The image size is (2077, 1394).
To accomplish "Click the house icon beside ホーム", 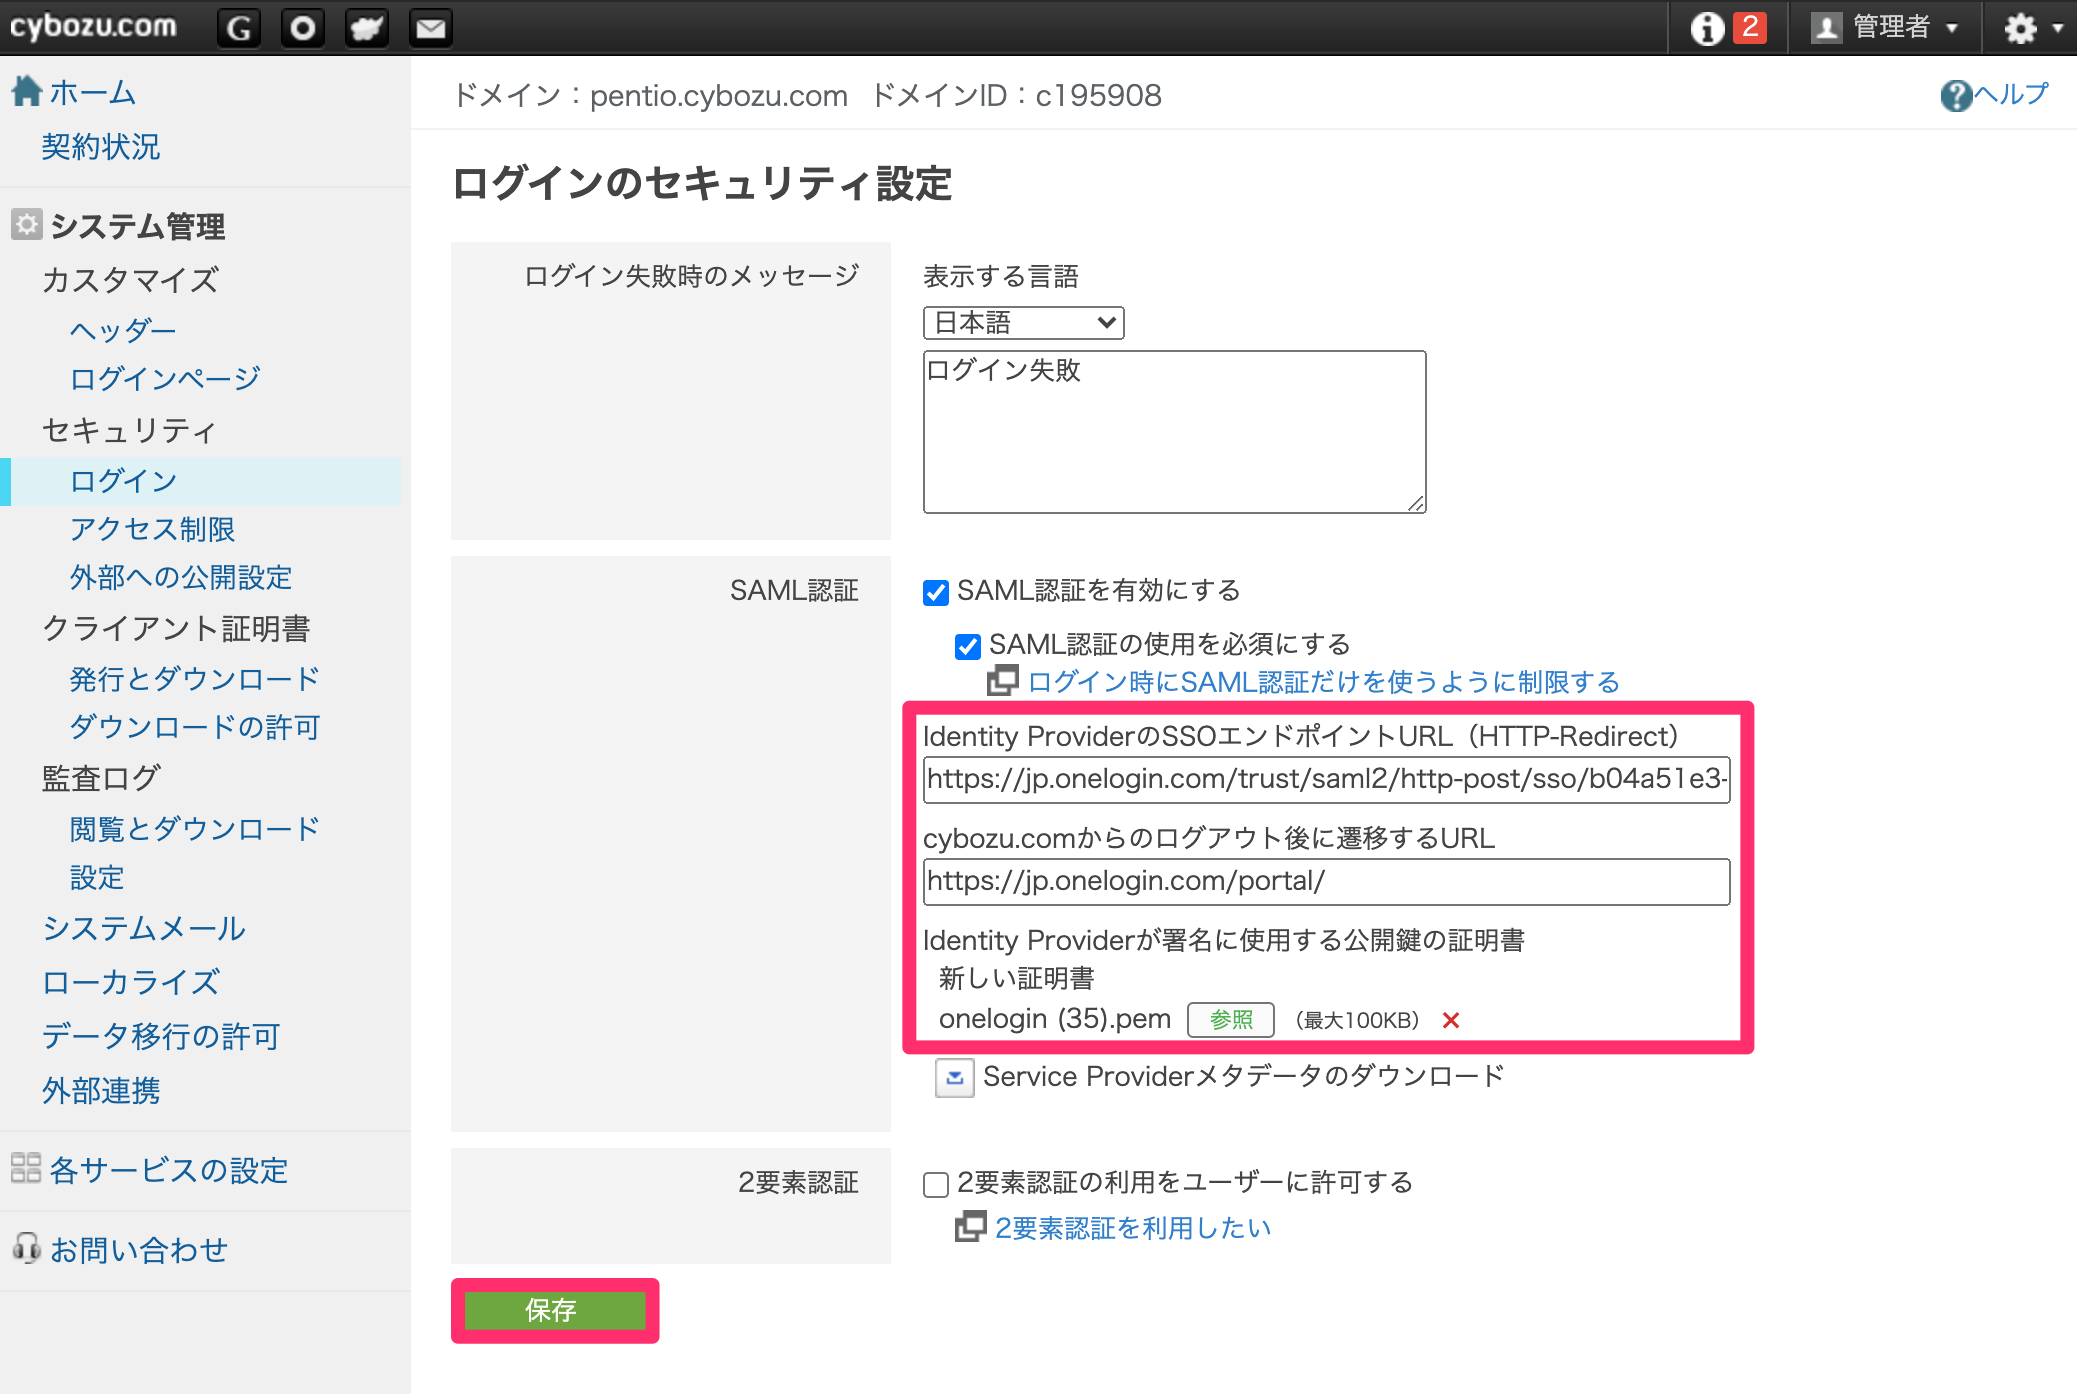I will [x=27, y=91].
